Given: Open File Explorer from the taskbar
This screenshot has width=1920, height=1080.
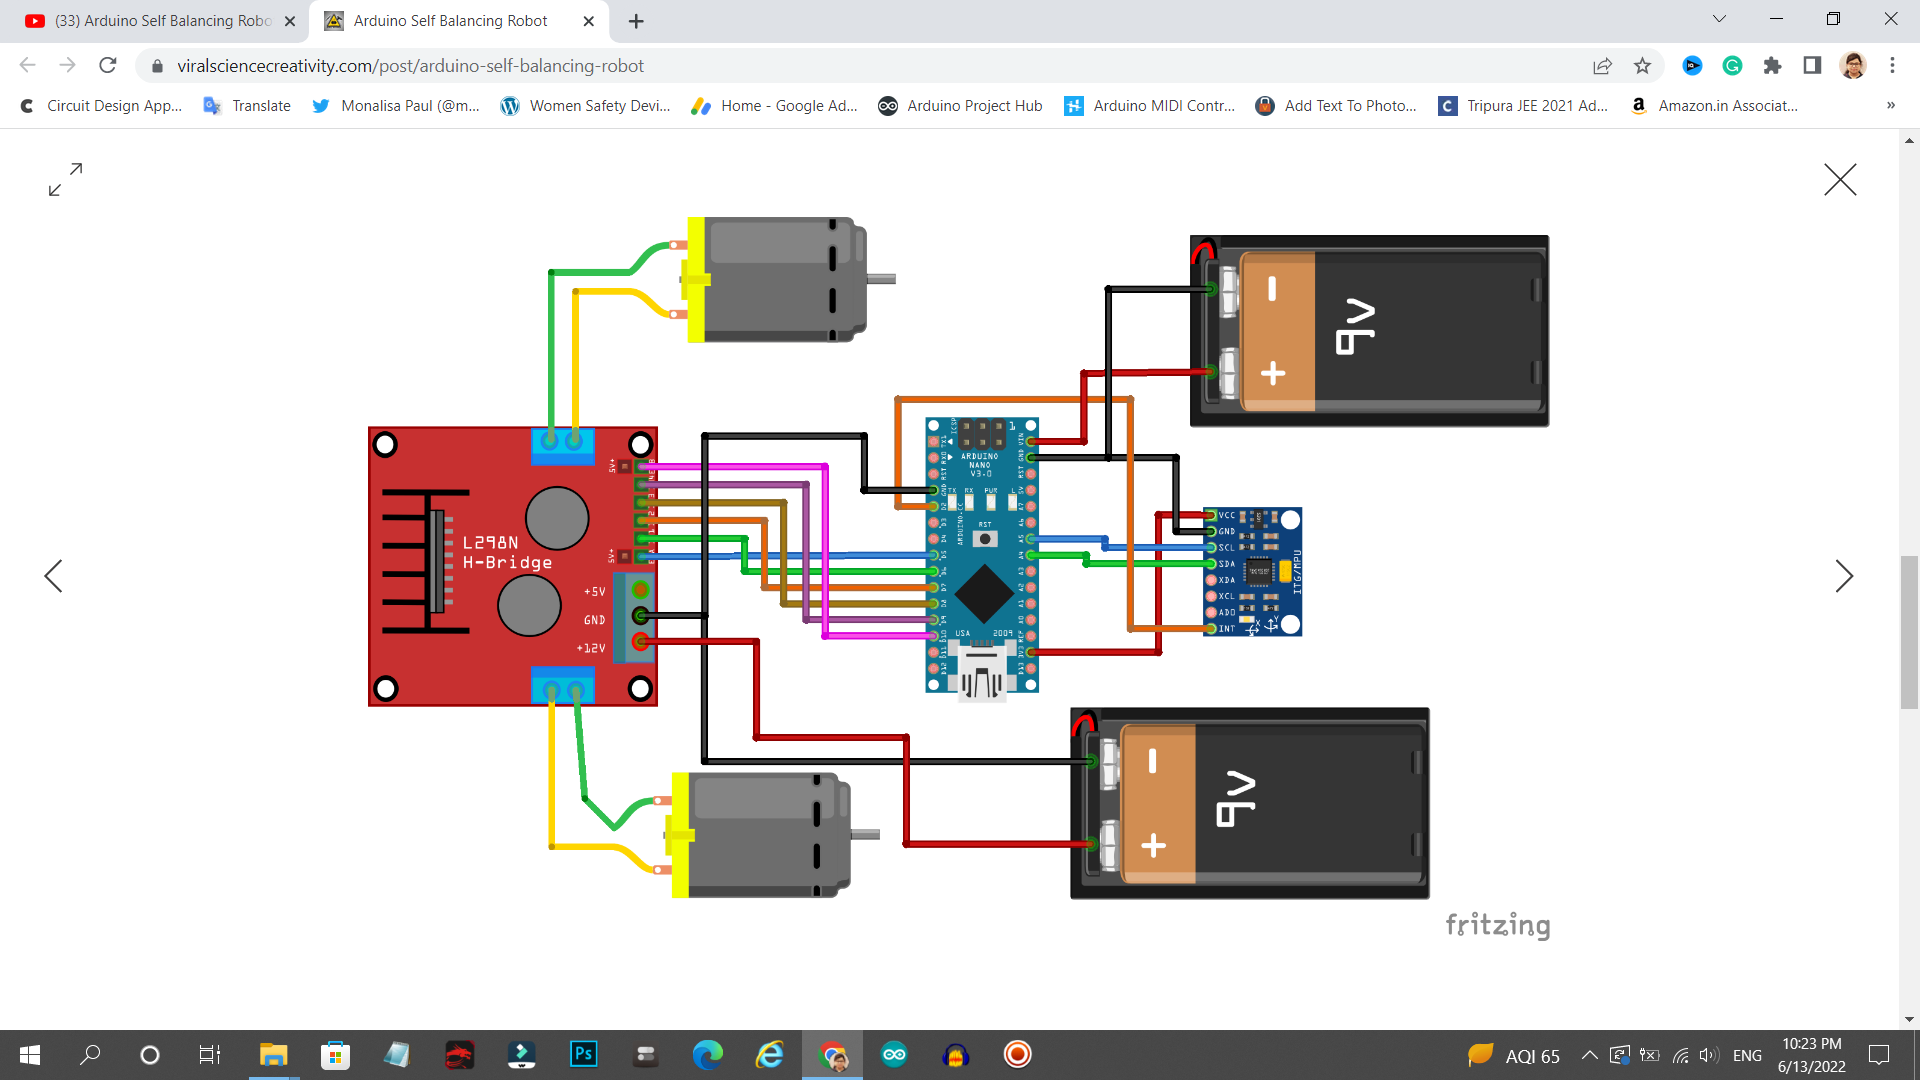Looking at the screenshot, I should (273, 1054).
